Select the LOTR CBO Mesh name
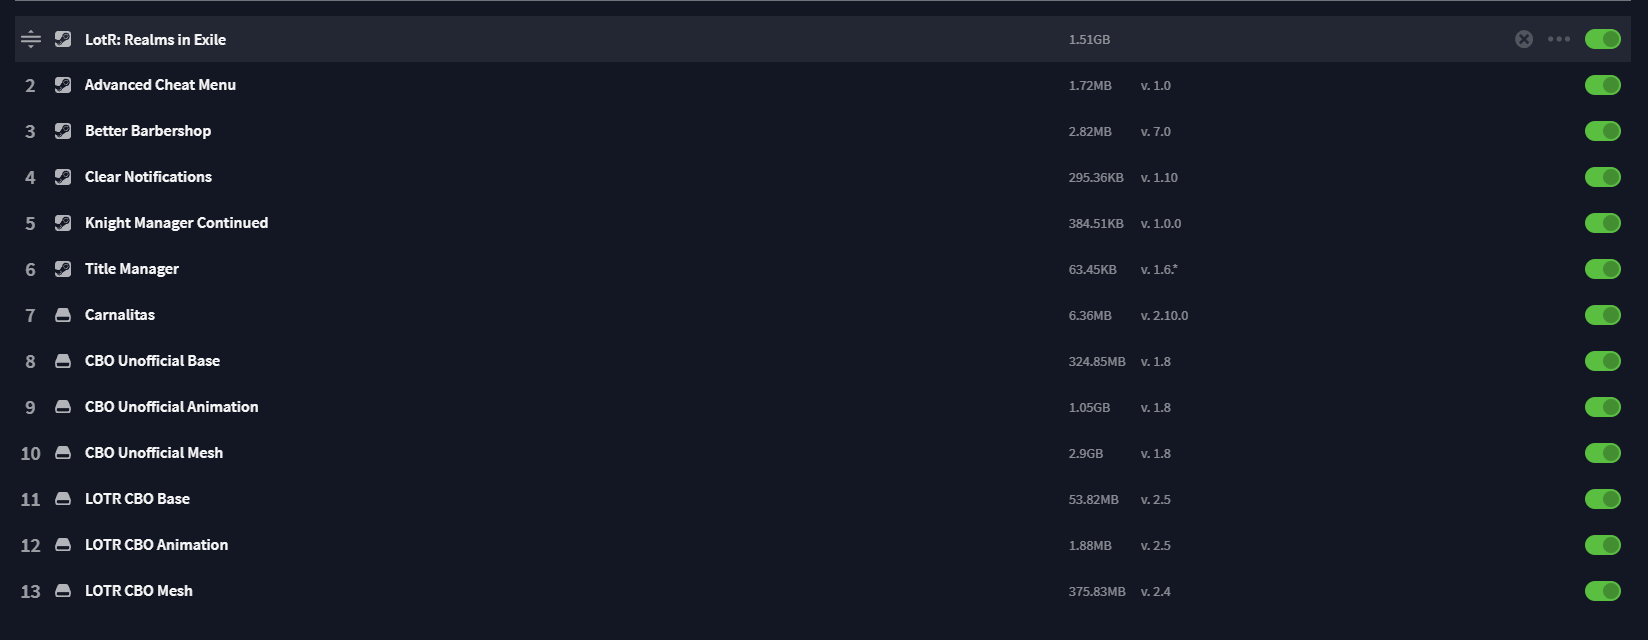The width and height of the screenshot is (1648, 640). pyautogui.click(x=139, y=591)
